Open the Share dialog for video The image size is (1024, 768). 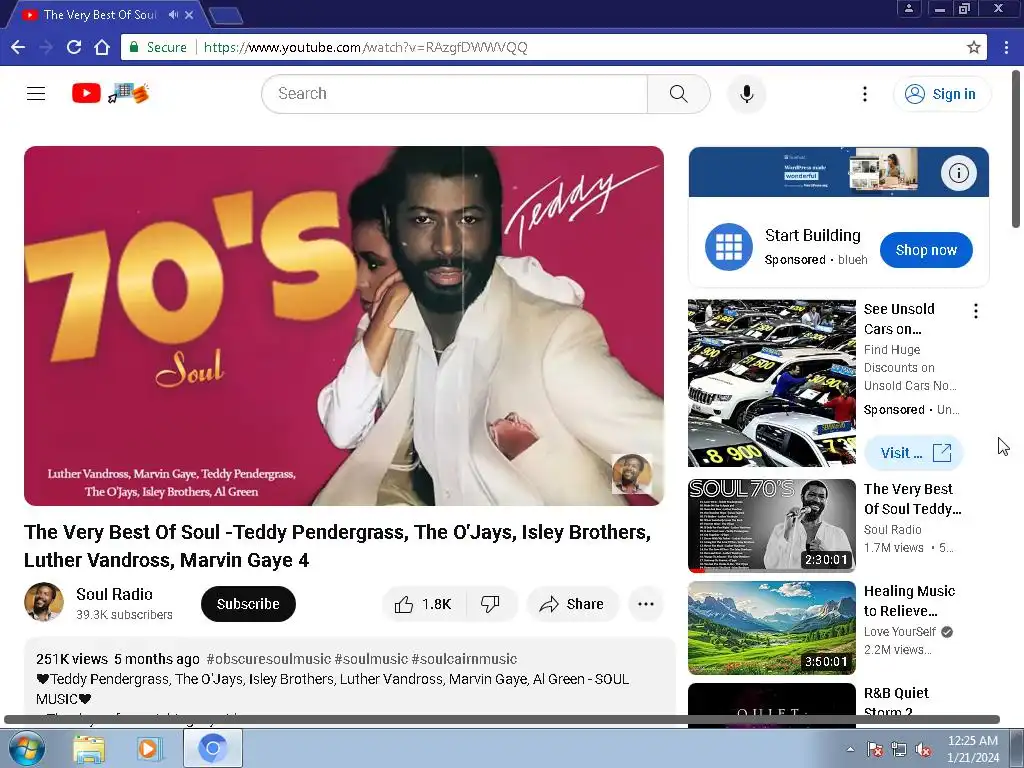[x=571, y=604]
